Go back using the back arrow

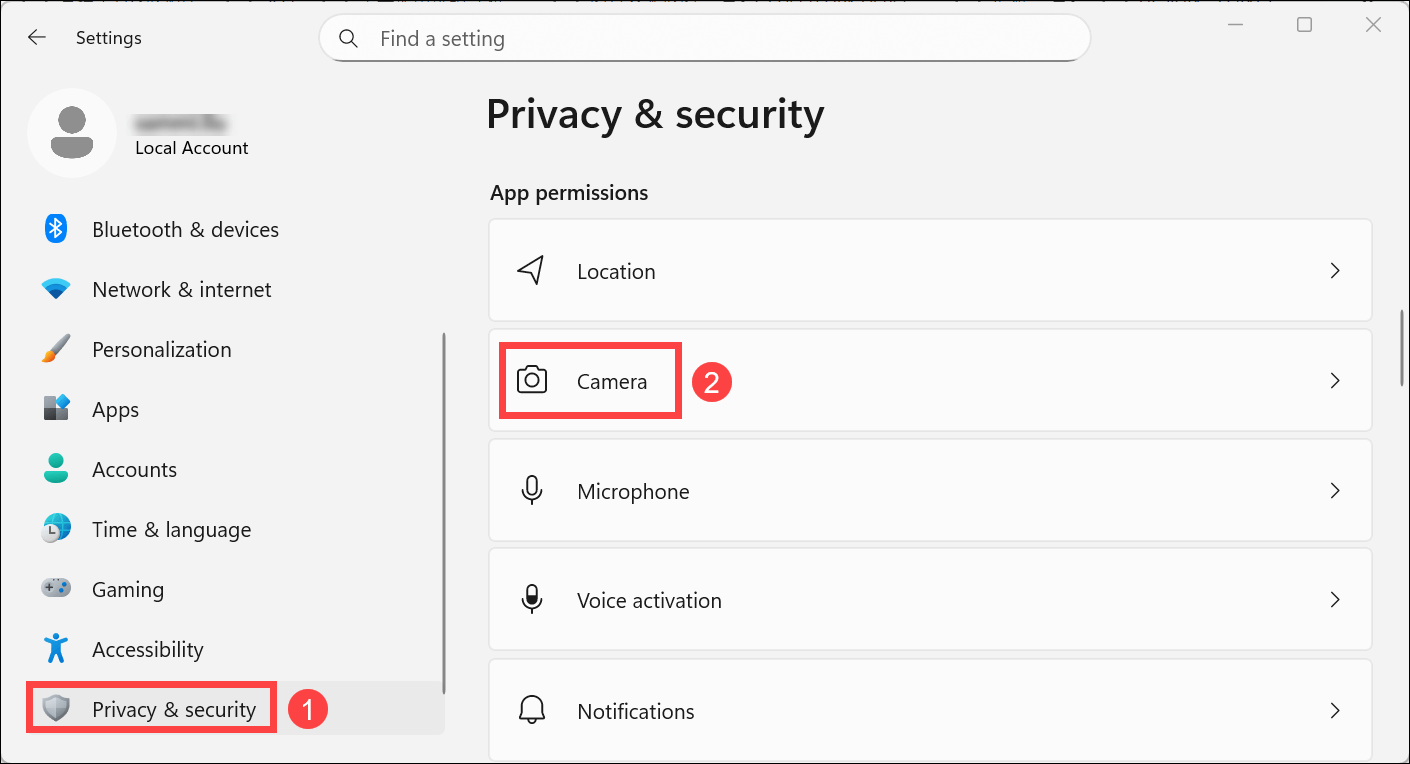pos(37,38)
